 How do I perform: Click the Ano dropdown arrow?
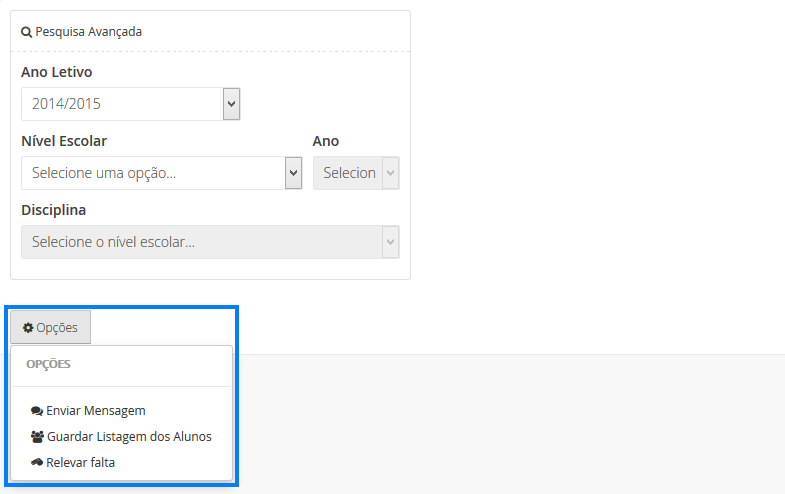(390, 173)
